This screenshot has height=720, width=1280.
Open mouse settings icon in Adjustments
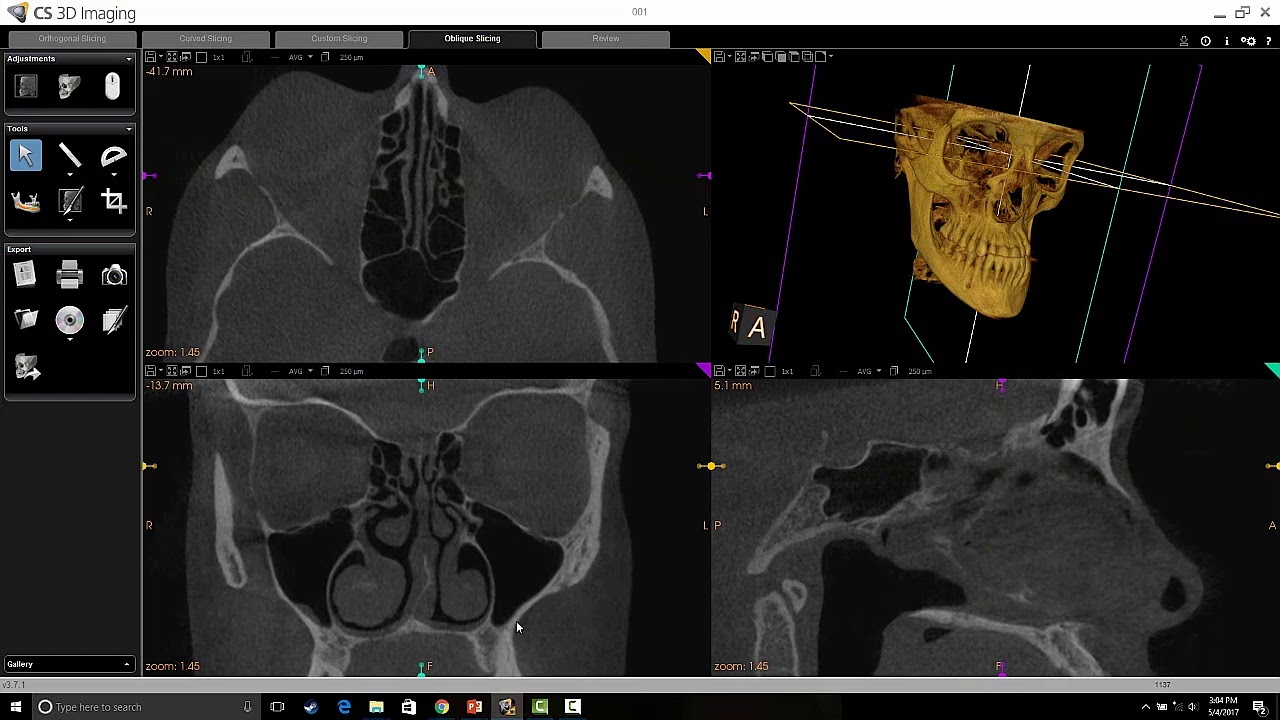coord(112,87)
